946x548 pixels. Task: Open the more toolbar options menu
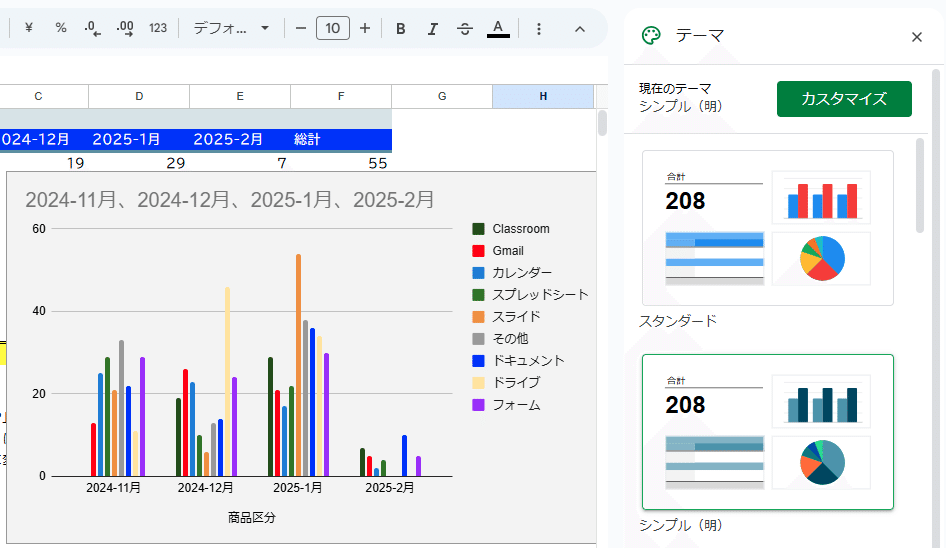coord(539,28)
